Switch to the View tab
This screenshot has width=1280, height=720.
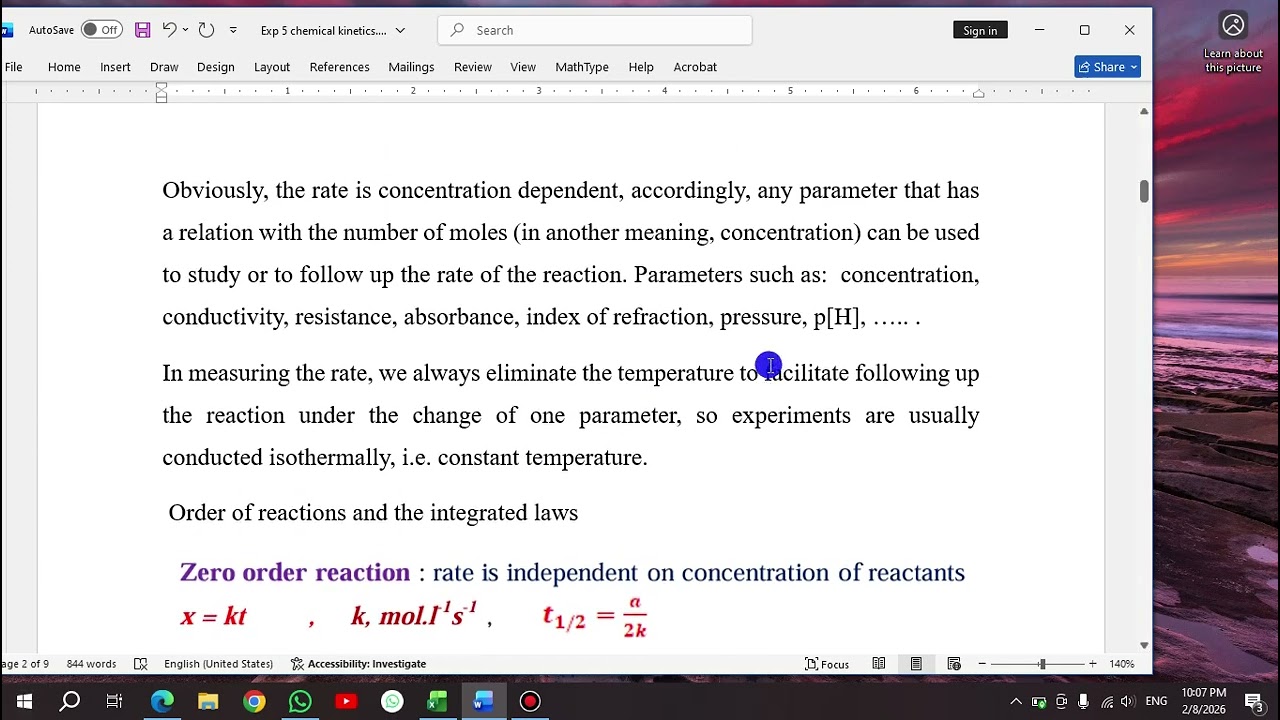point(523,67)
